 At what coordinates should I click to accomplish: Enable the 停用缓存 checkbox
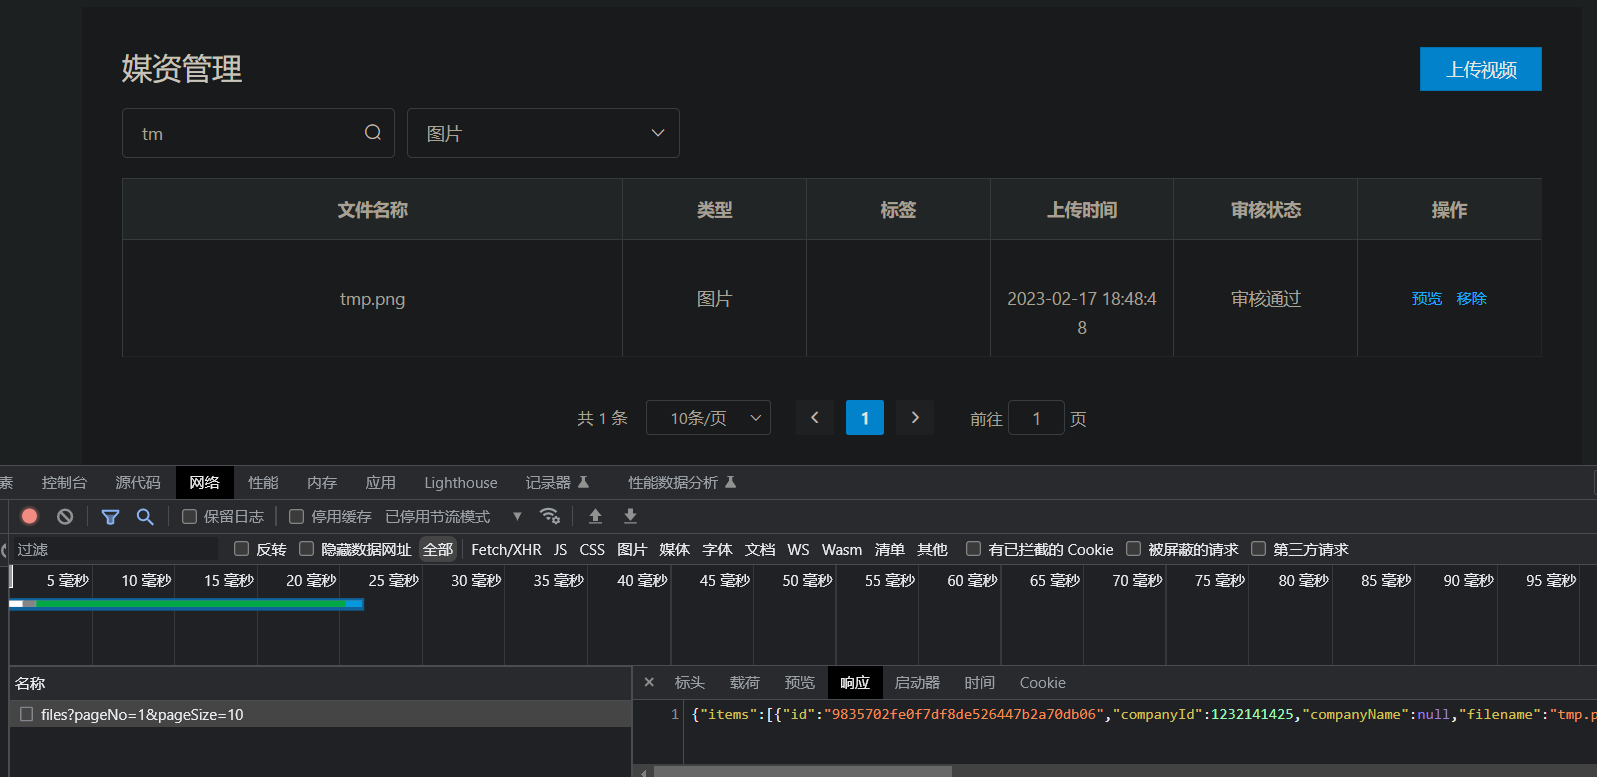pos(296,517)
